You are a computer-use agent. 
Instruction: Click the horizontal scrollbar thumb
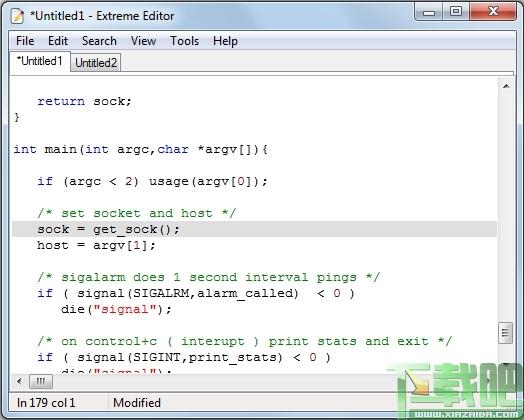click(x=41, y=381)
